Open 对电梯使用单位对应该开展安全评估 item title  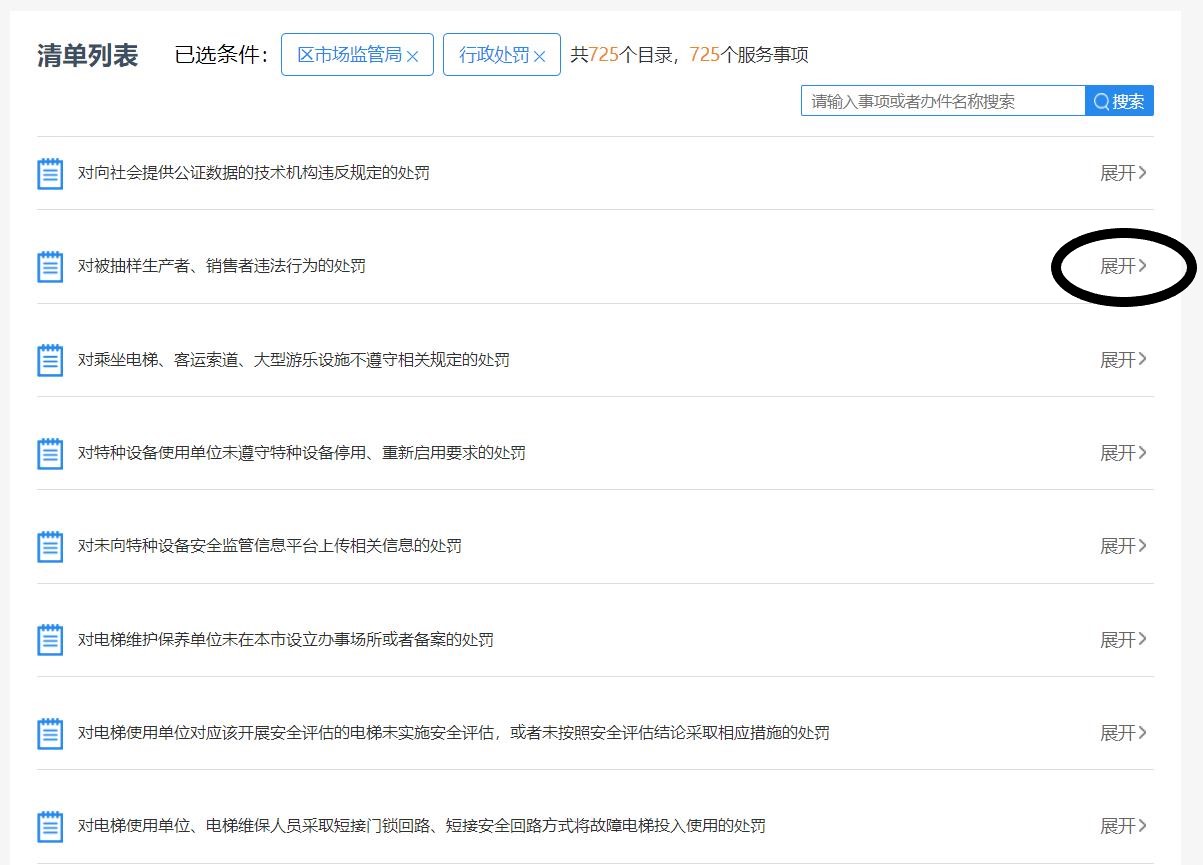point(453,733)
